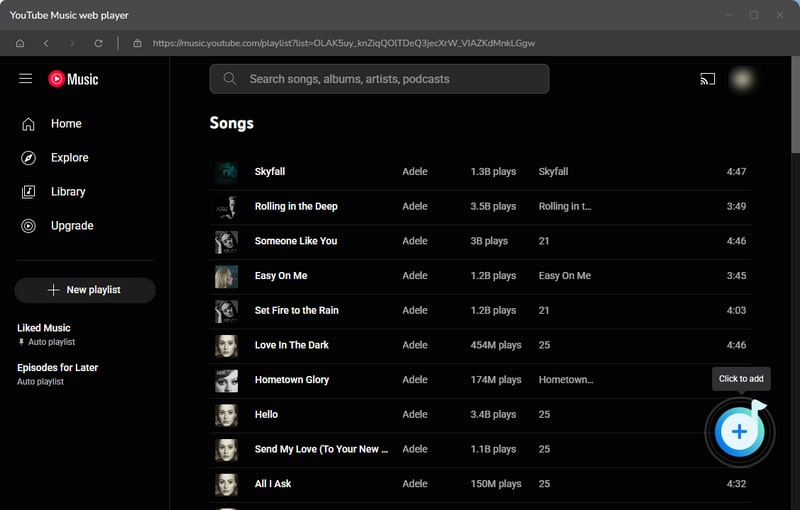Click the Songs section heading
This screenshot has width=800, height=510.
tap(232, 123)
